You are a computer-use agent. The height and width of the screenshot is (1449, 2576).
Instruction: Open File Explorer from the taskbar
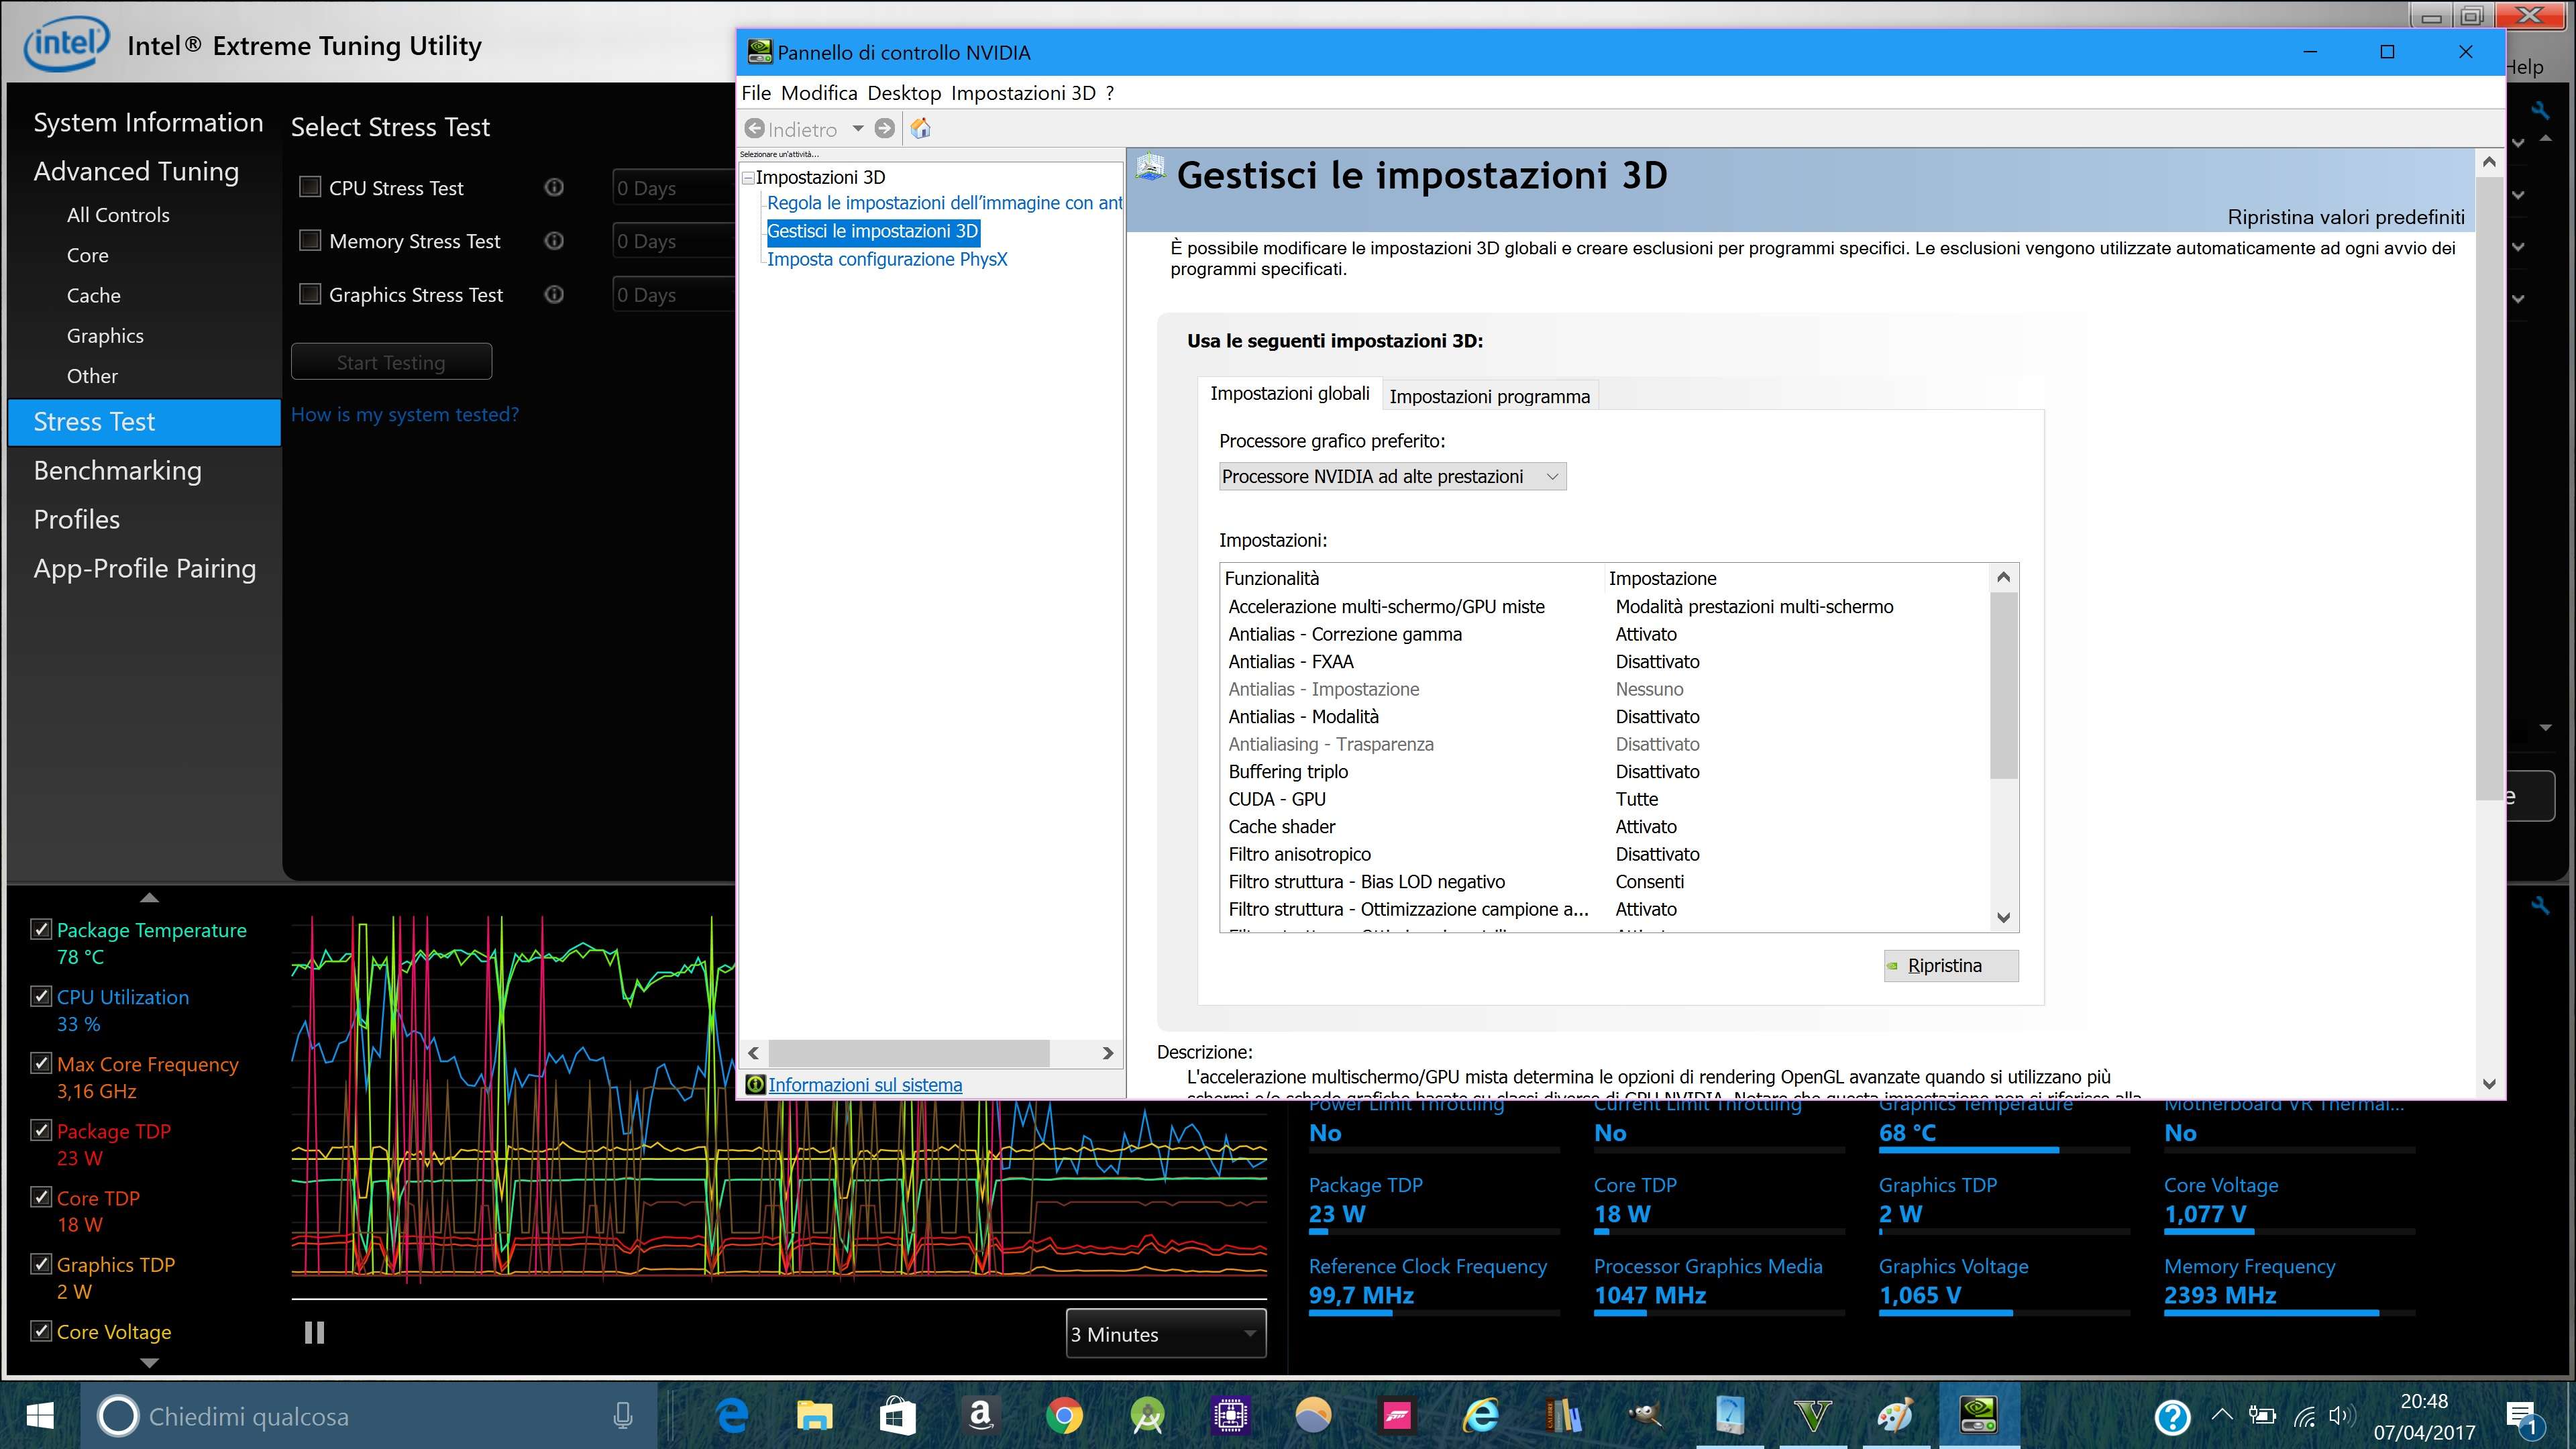coord(814,1416)
